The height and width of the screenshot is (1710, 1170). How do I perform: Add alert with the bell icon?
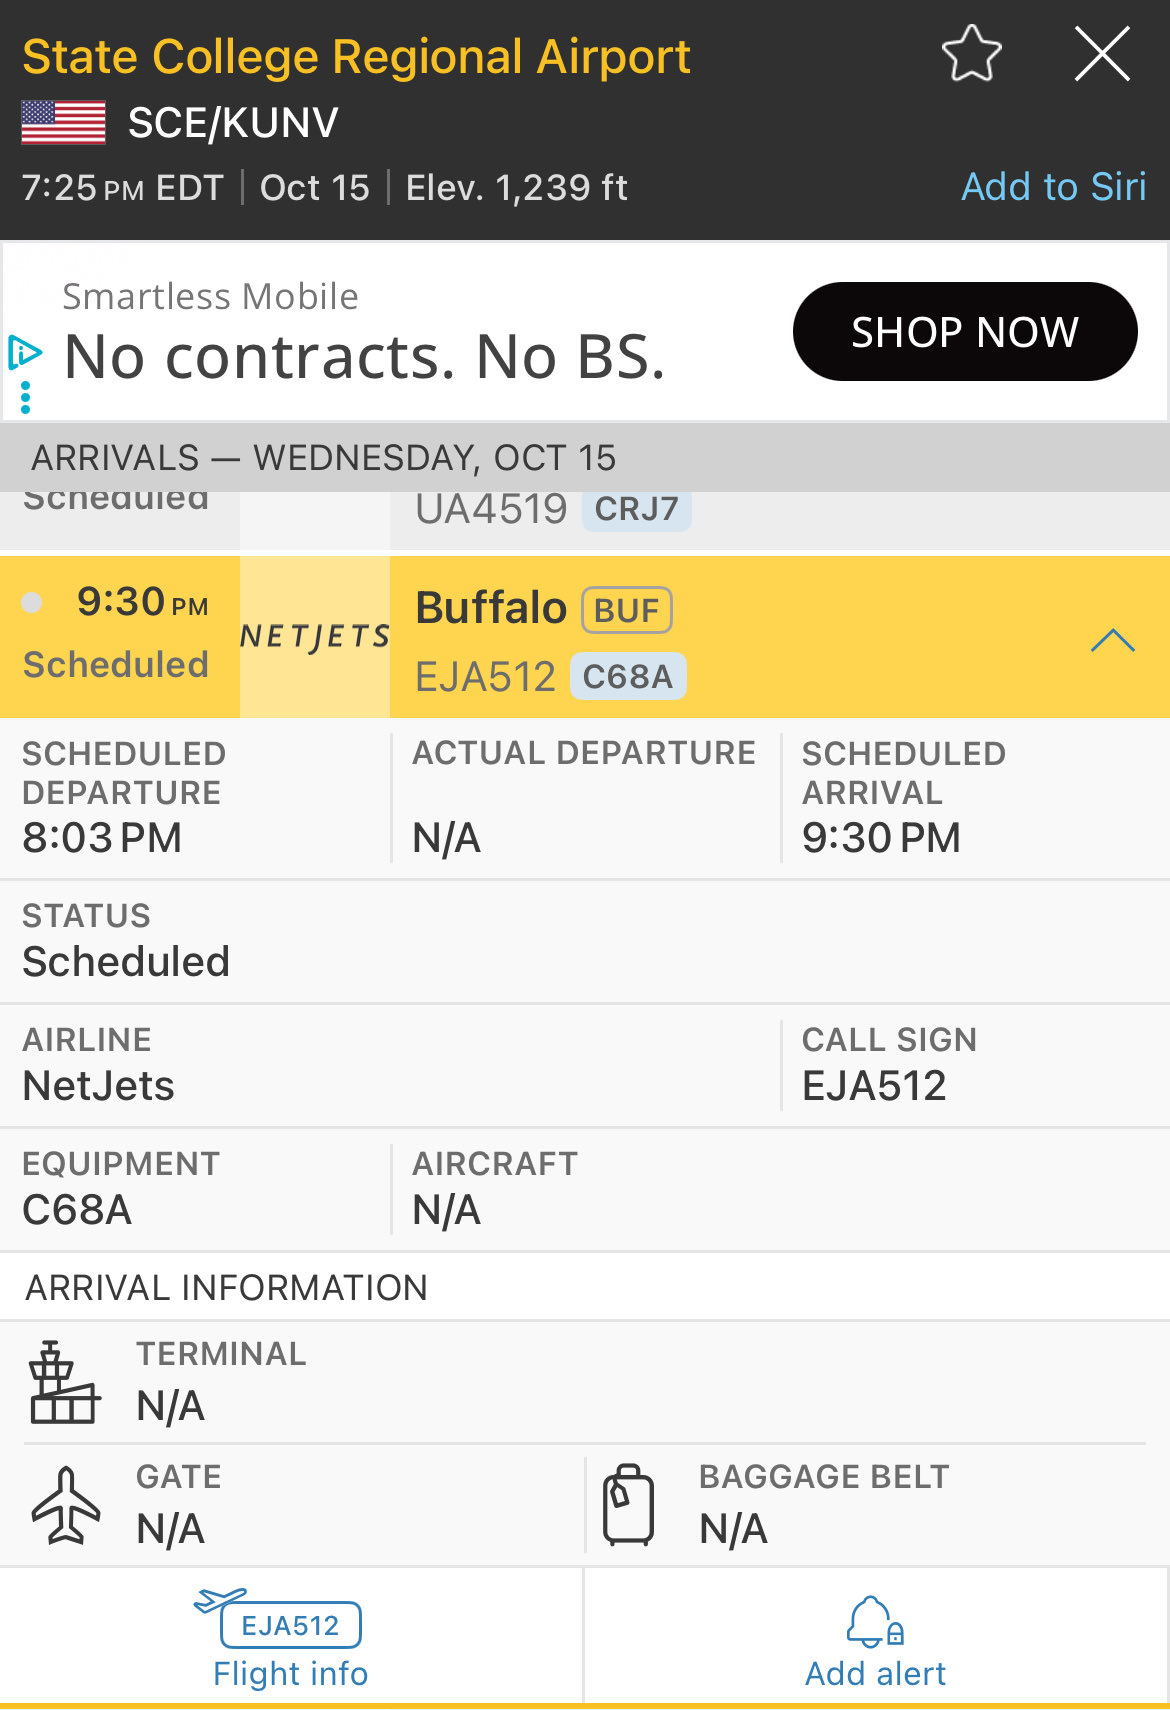click(x=876, y=1640)
